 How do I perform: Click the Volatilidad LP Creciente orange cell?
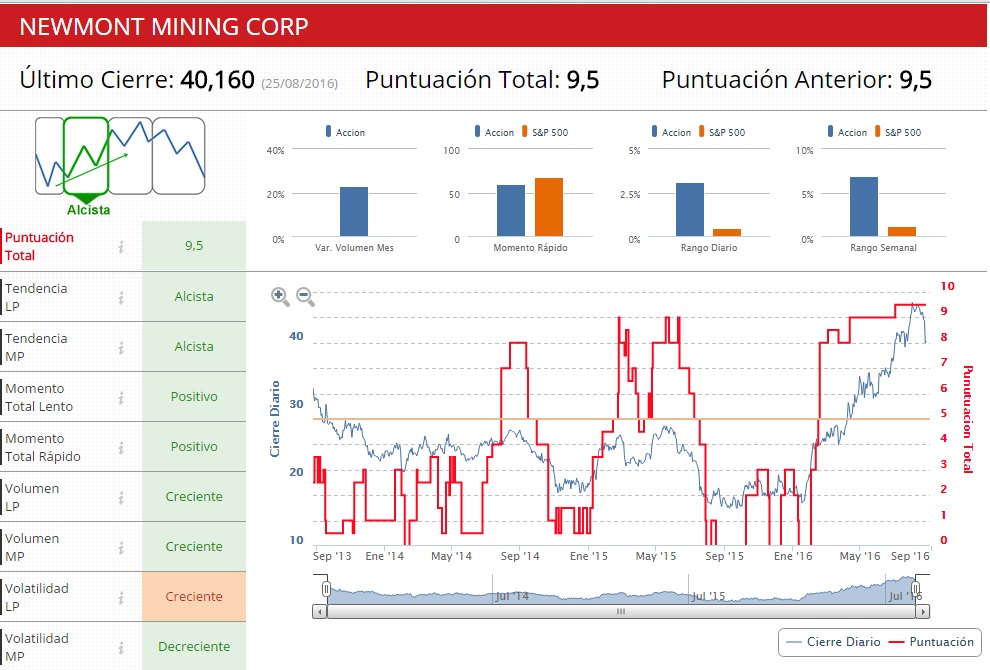194,596
